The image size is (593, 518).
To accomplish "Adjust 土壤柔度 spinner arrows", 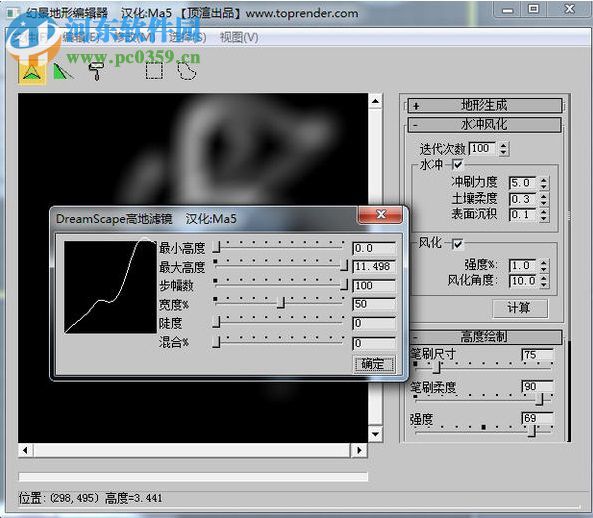I will point(544,199).
